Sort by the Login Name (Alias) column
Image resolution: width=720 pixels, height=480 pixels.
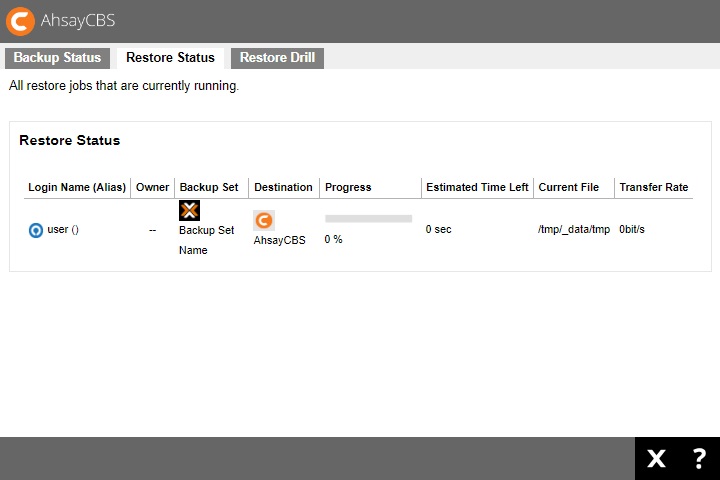point(77,187)
